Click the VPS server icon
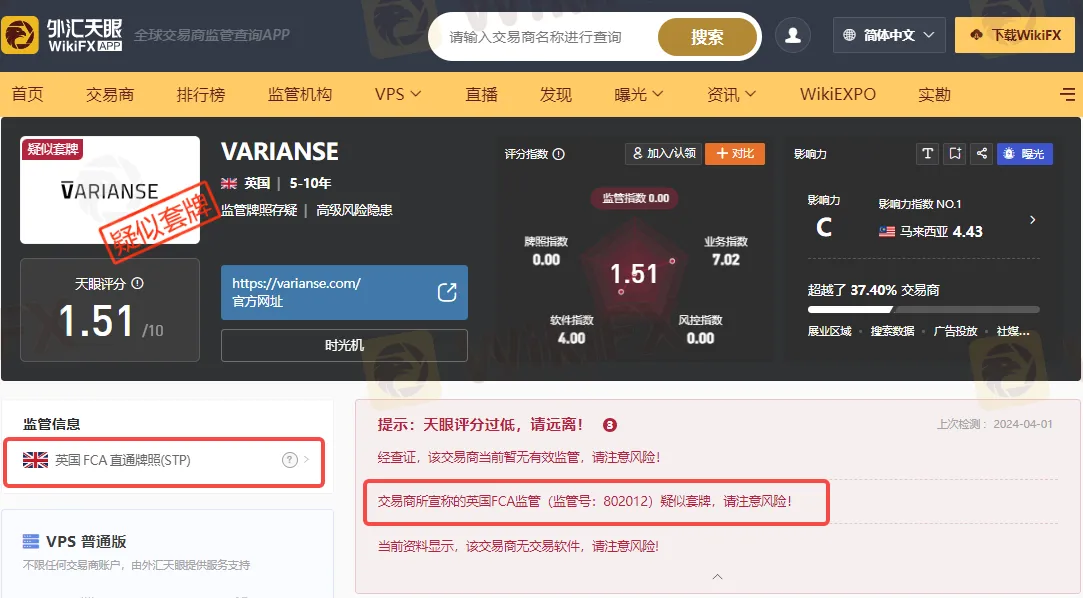 [x=31, y=541]
